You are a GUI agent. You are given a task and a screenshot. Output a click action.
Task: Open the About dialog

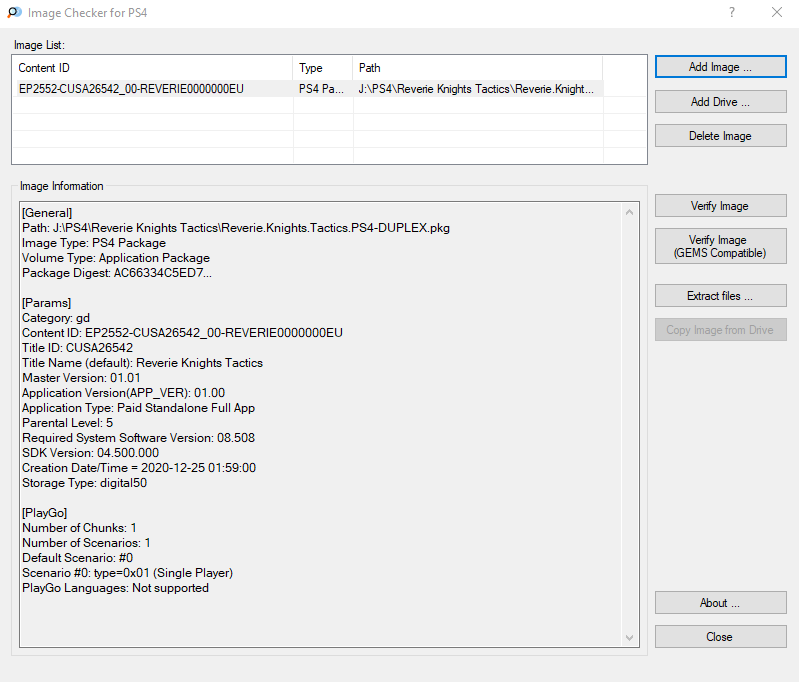pyautogui.click(x=721, y=603)
